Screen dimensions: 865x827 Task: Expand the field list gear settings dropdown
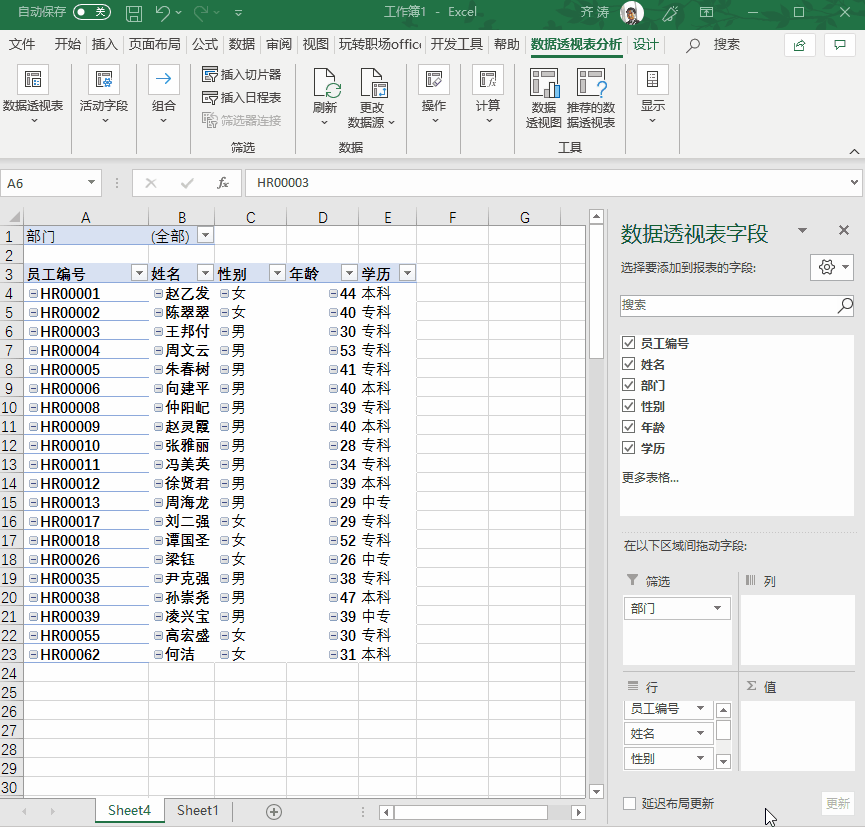[x=831, y=267]
